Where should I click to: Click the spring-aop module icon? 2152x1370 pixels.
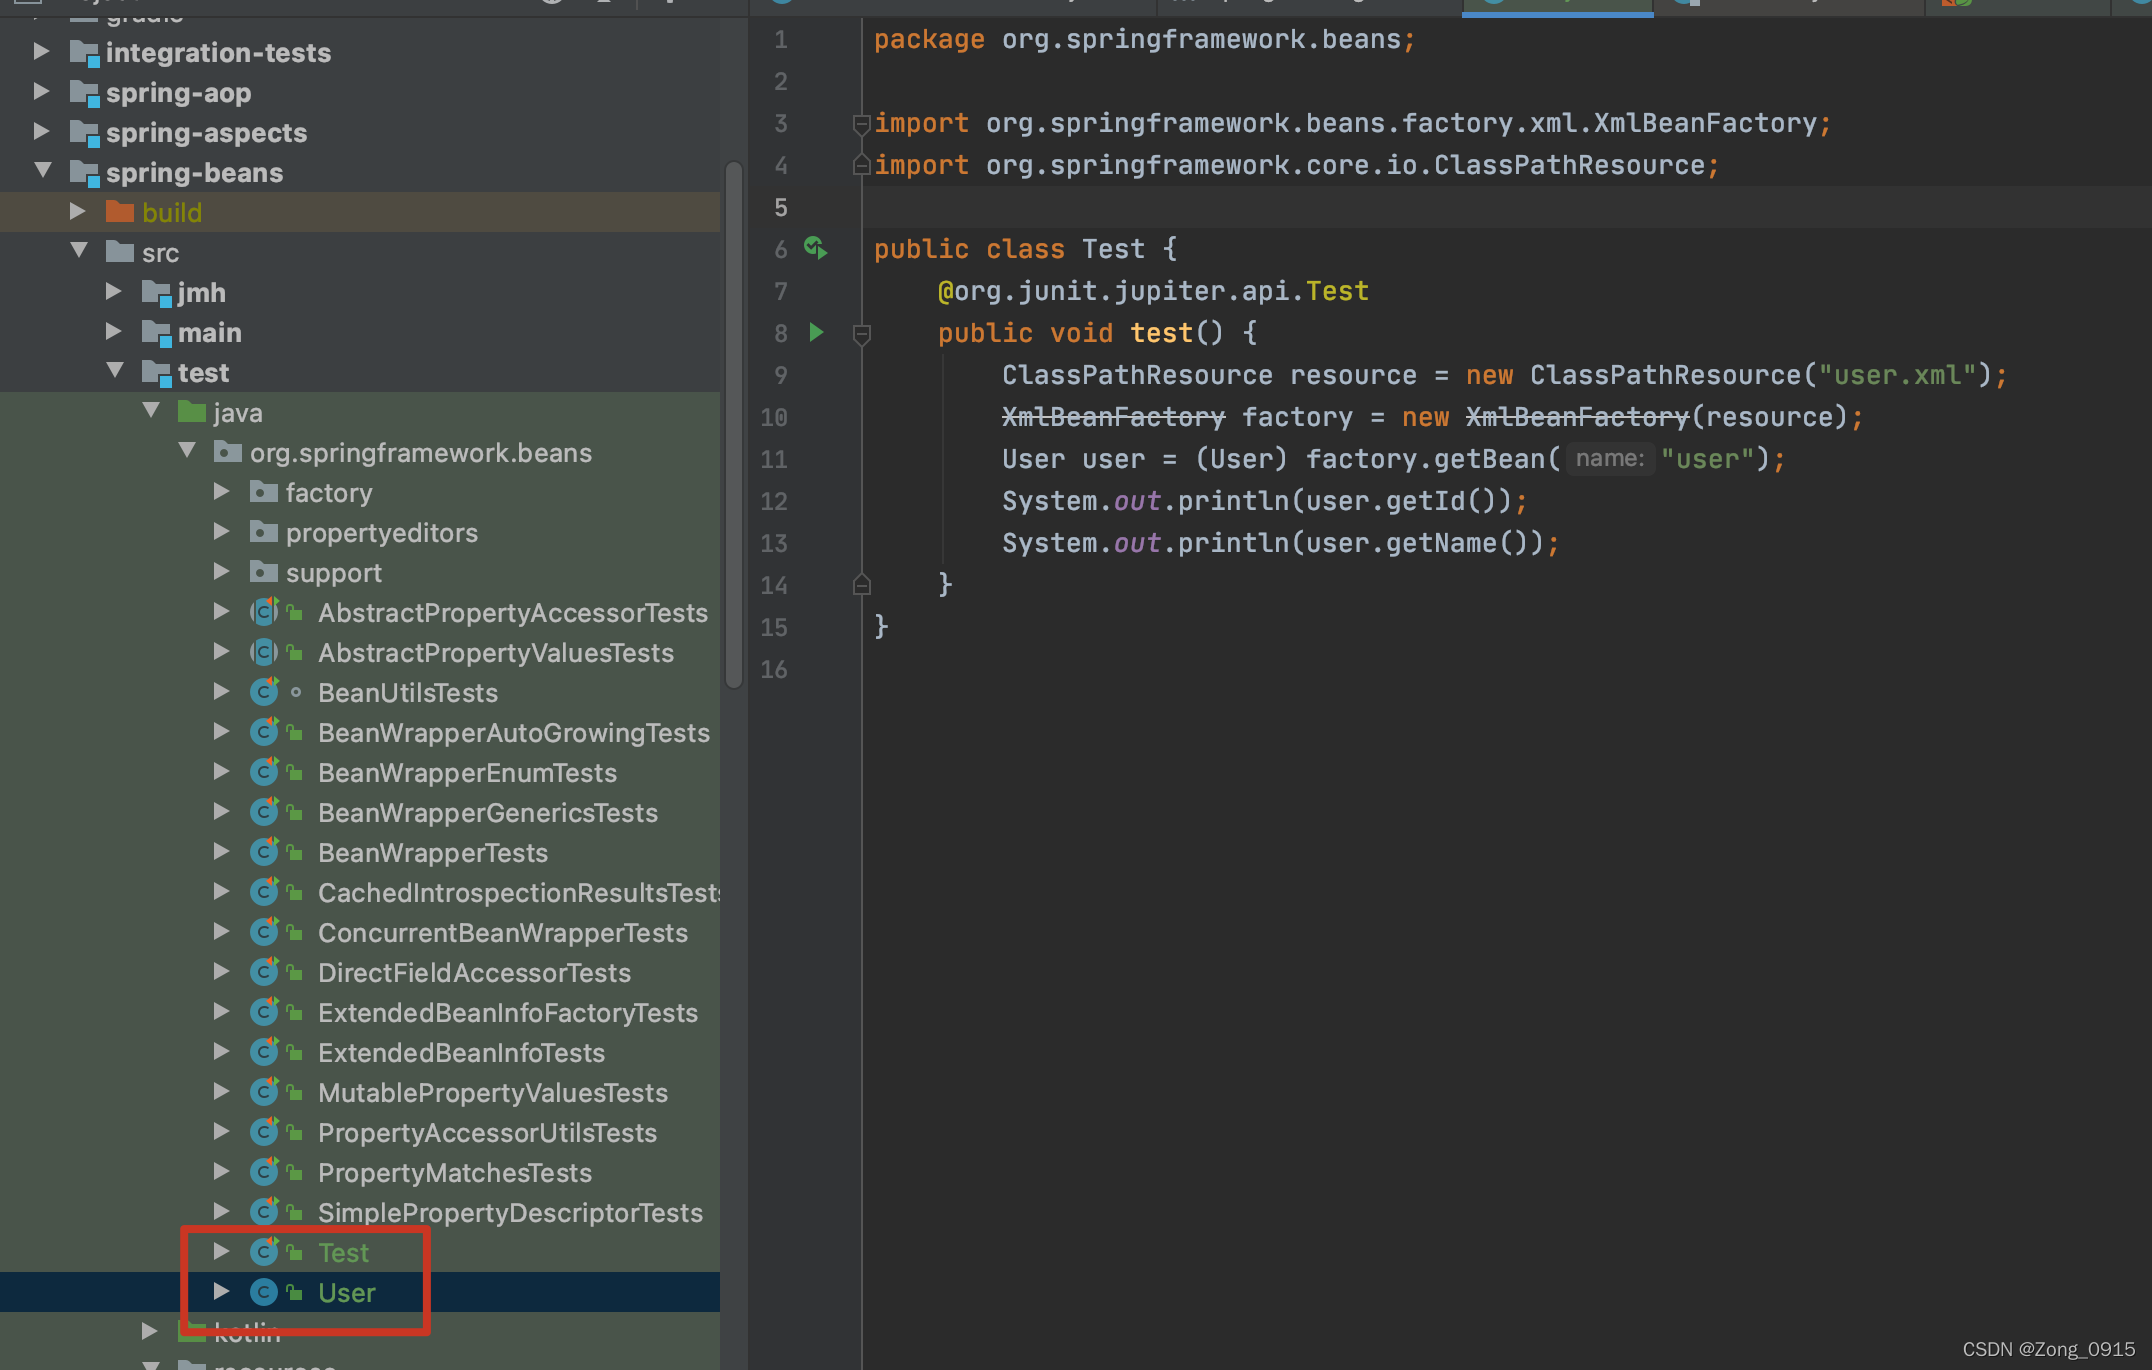point(84,93)
